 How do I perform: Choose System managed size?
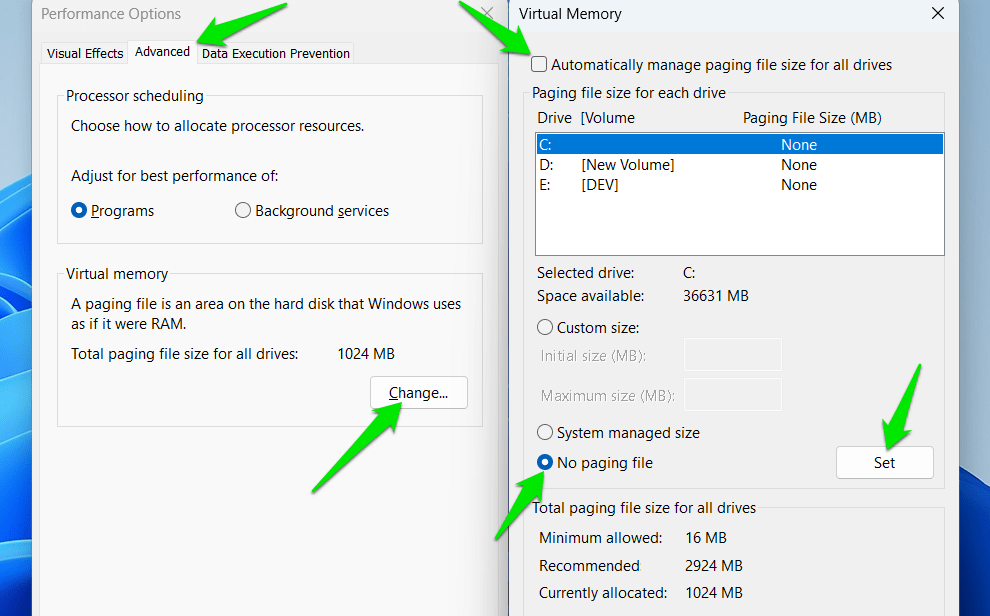pyautogui.click(x=546, y=432)
